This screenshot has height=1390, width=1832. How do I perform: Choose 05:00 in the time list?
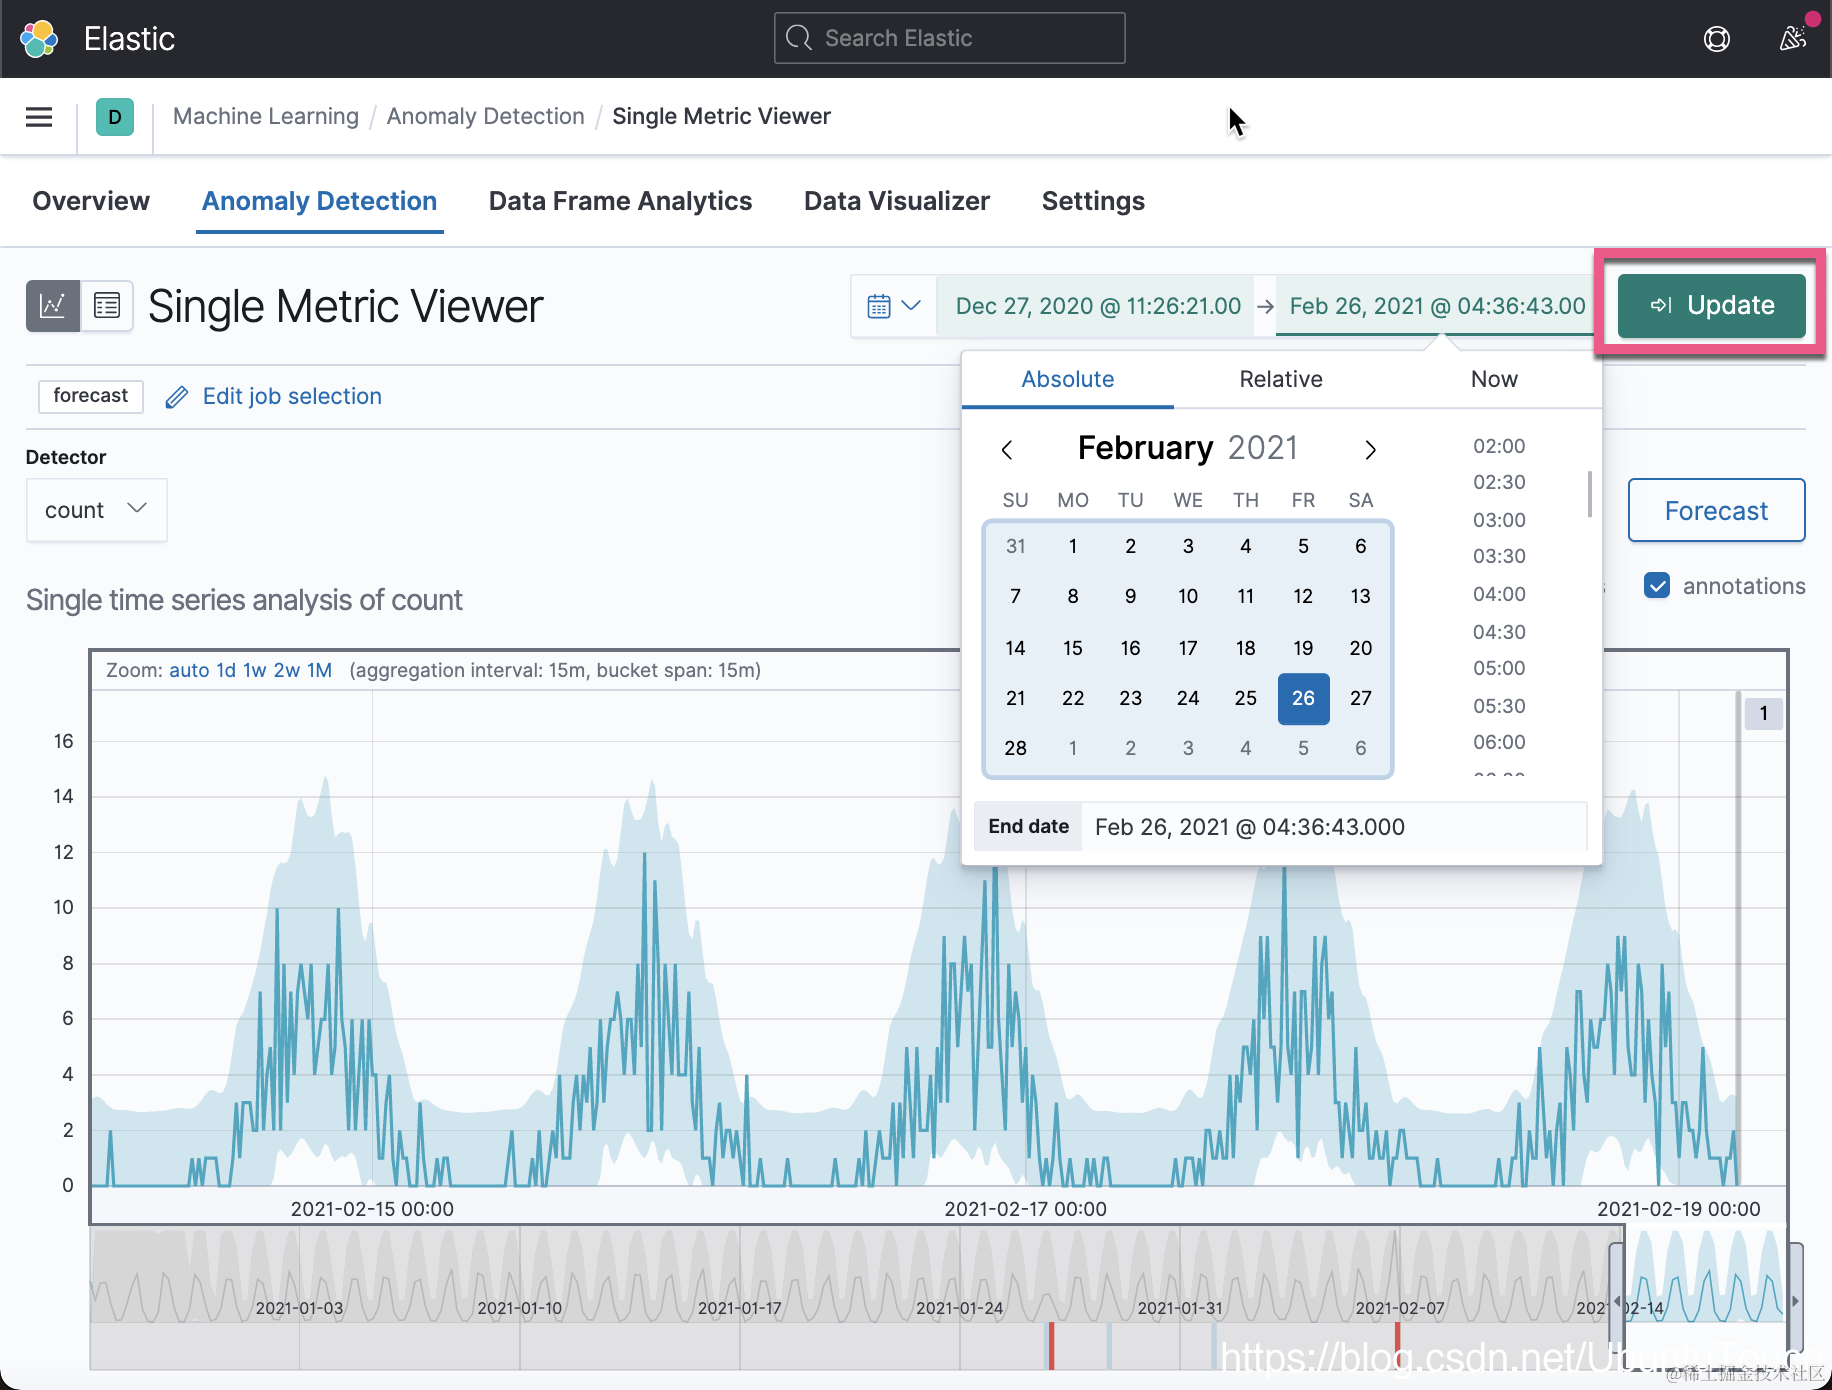point(1499,668)
